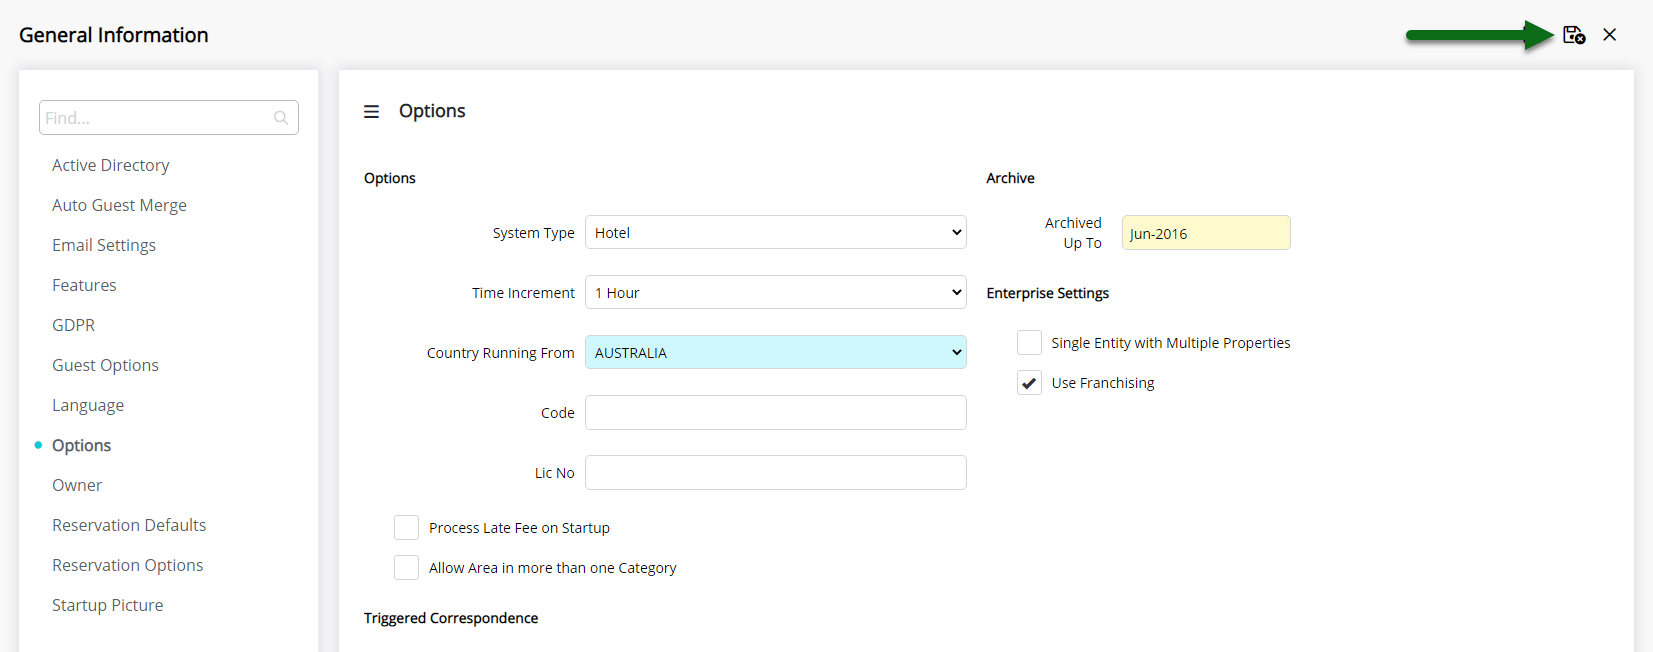Viewport: 1653px width, 652px height.
Task: Open Active Directory settings
Action: [x=111, y=165]
